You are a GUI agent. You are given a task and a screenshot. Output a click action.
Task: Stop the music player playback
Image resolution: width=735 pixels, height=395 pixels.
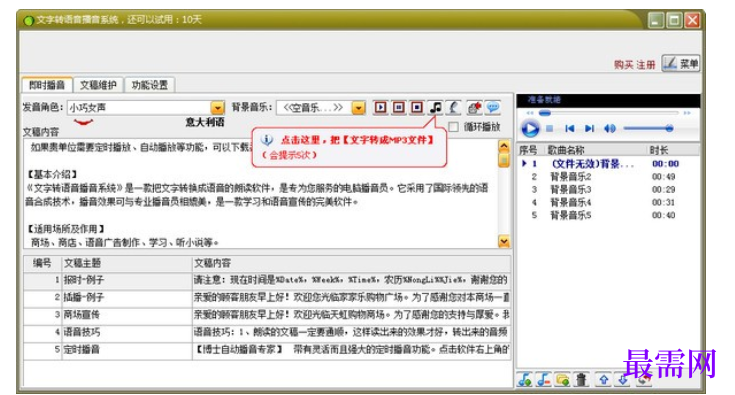550,128
